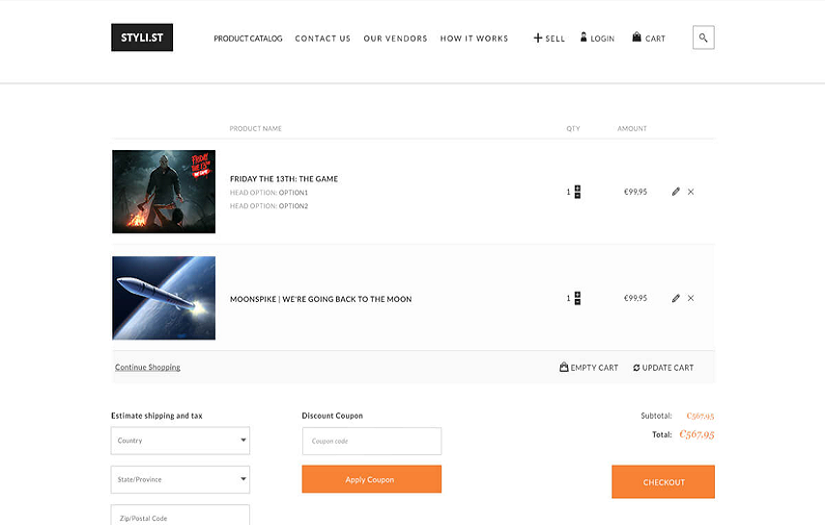Remove Moonspike item from cart

(x=691, y=298)
